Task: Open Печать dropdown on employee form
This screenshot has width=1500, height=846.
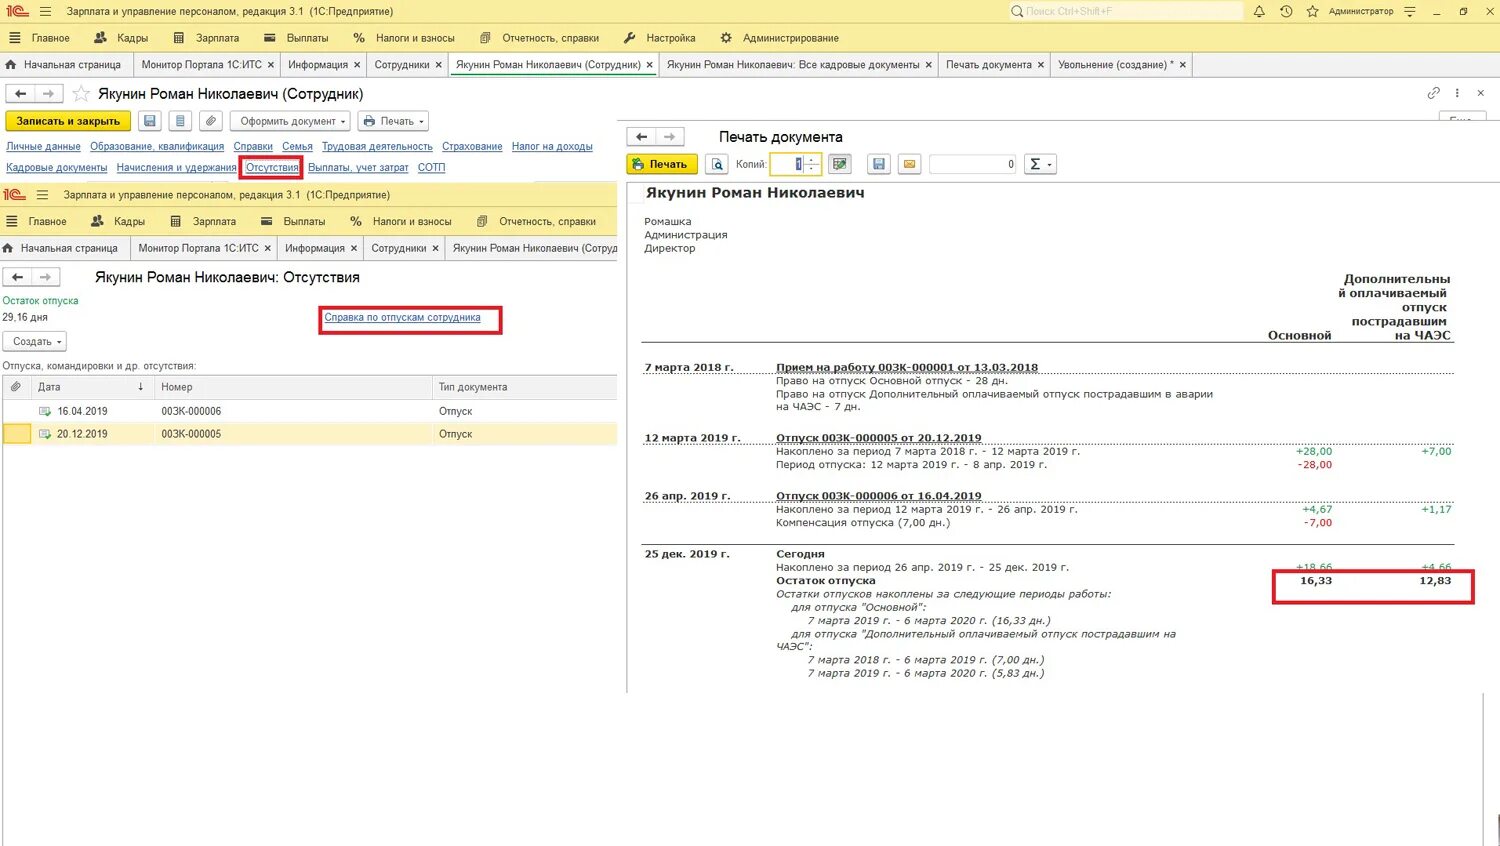Action: (393, 121)
